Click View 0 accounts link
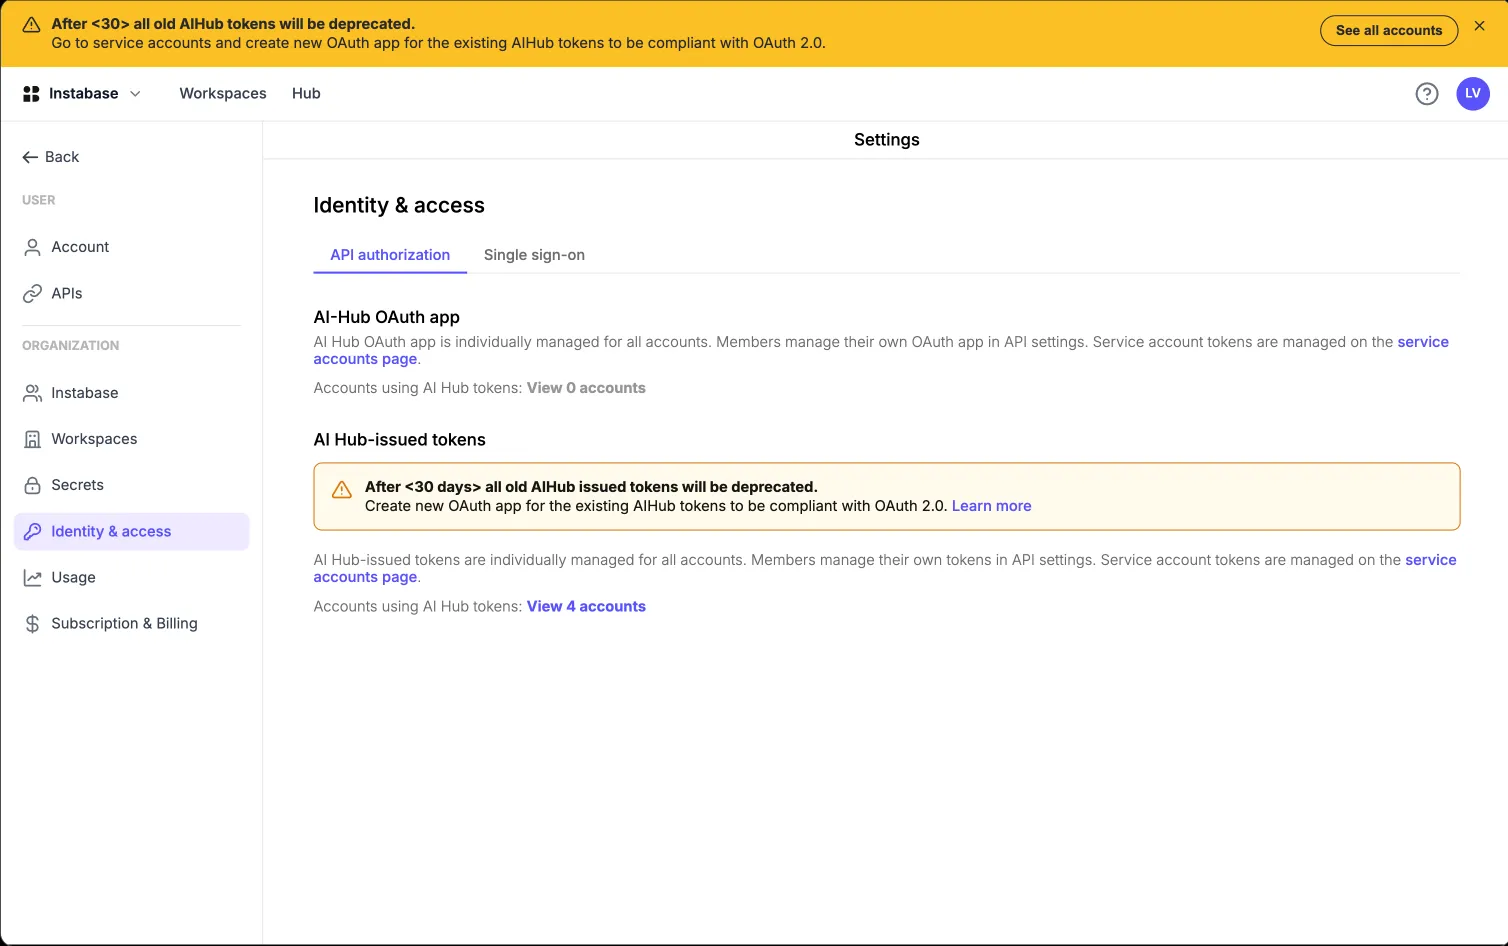1508x946 pixels. (x=586, y=388)
